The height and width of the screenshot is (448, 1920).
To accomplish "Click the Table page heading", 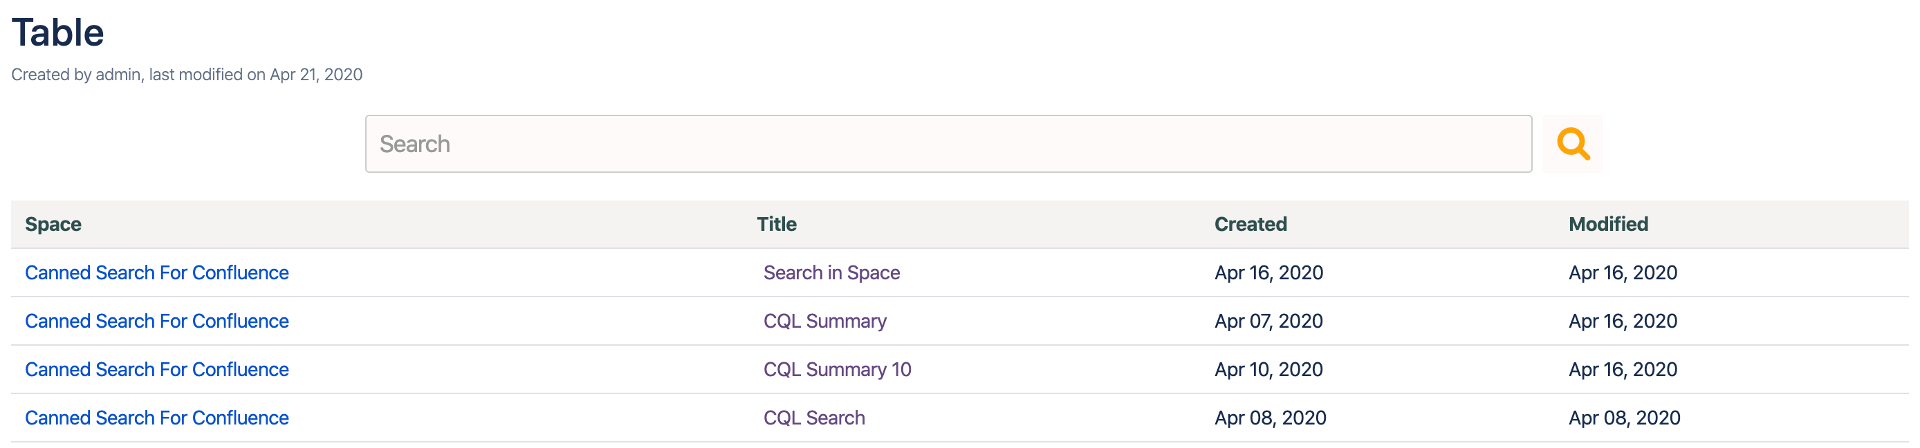I will point(58,33).
